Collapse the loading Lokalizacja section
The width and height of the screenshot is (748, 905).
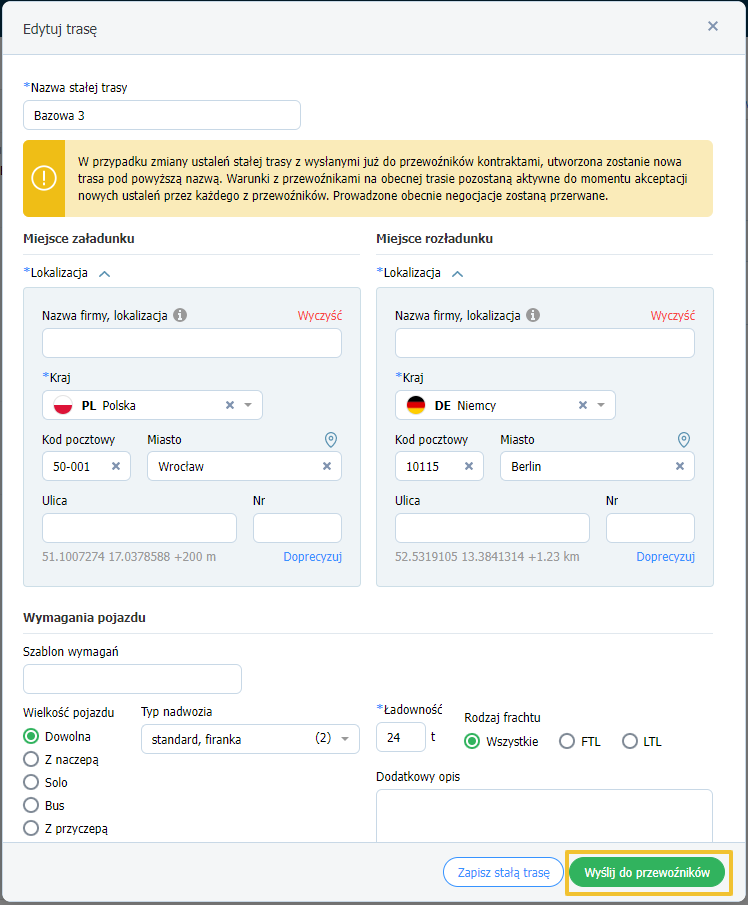click(104, 274)
